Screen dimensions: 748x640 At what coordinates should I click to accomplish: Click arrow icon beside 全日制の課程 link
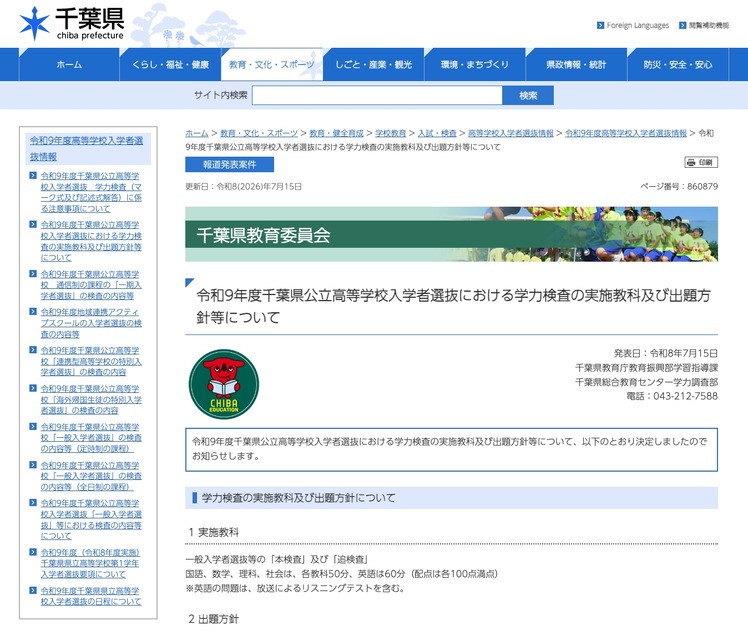coord(33,465)
